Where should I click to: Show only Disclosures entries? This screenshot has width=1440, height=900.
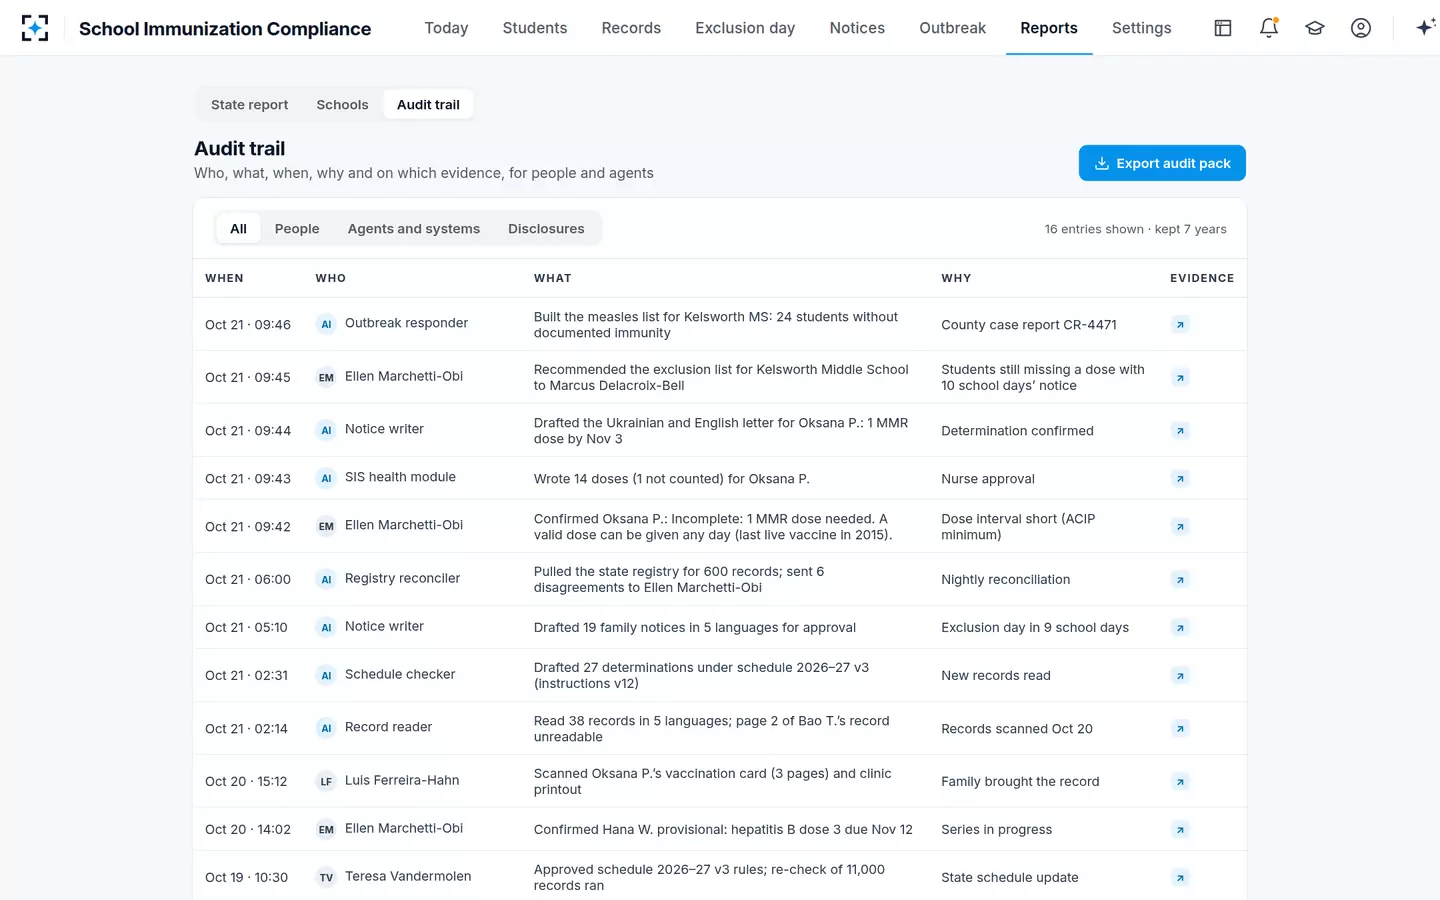[x=546, y=229]
